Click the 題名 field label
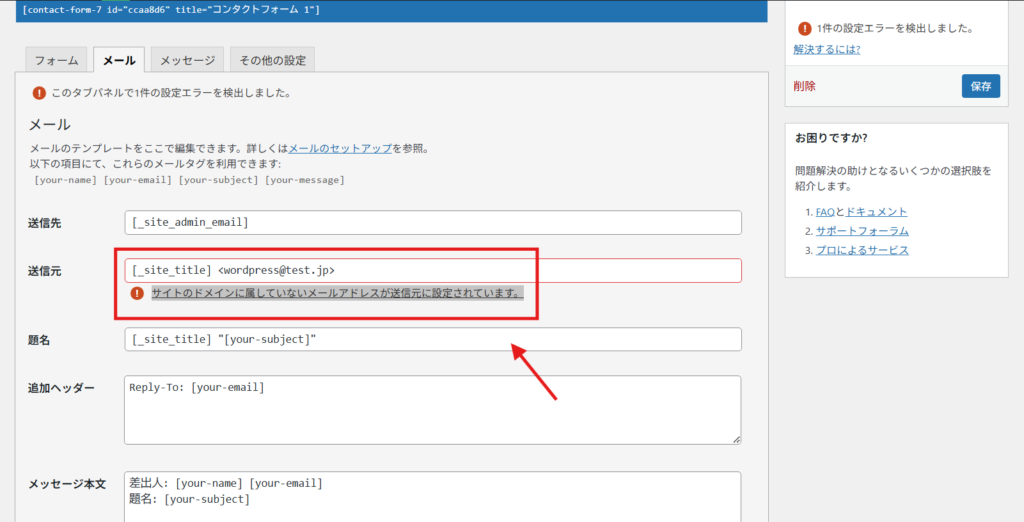1024x522 pixels. click(x=39, y=340)
